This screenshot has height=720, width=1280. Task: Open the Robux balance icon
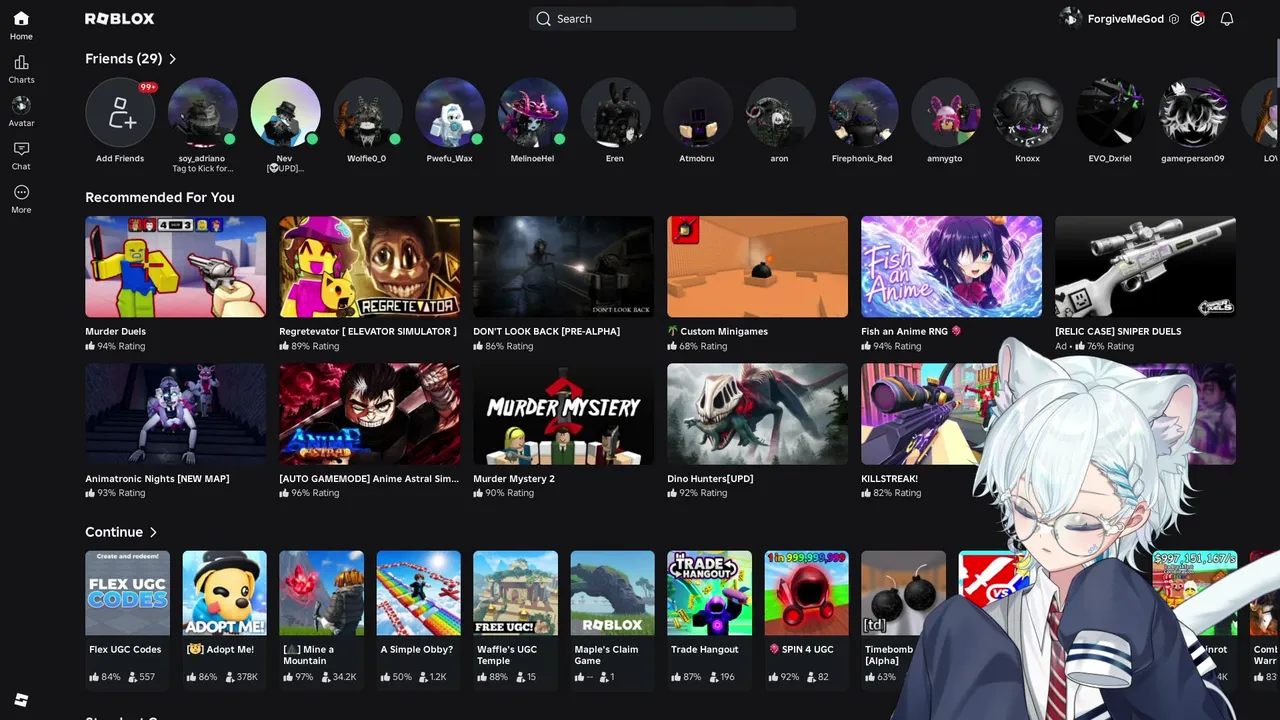pyautogui.click(x=1198, y=19)
